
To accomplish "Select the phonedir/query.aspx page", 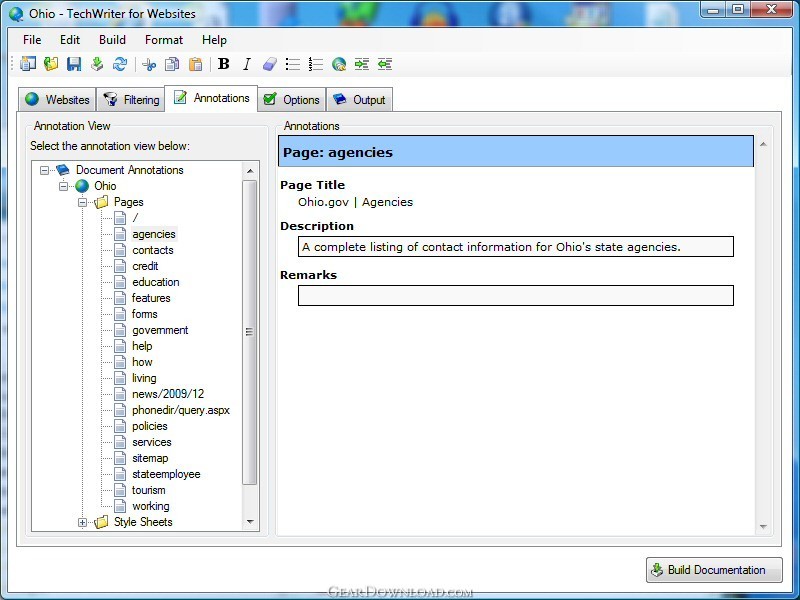I will pyautogui.click(x=181, y=410).
